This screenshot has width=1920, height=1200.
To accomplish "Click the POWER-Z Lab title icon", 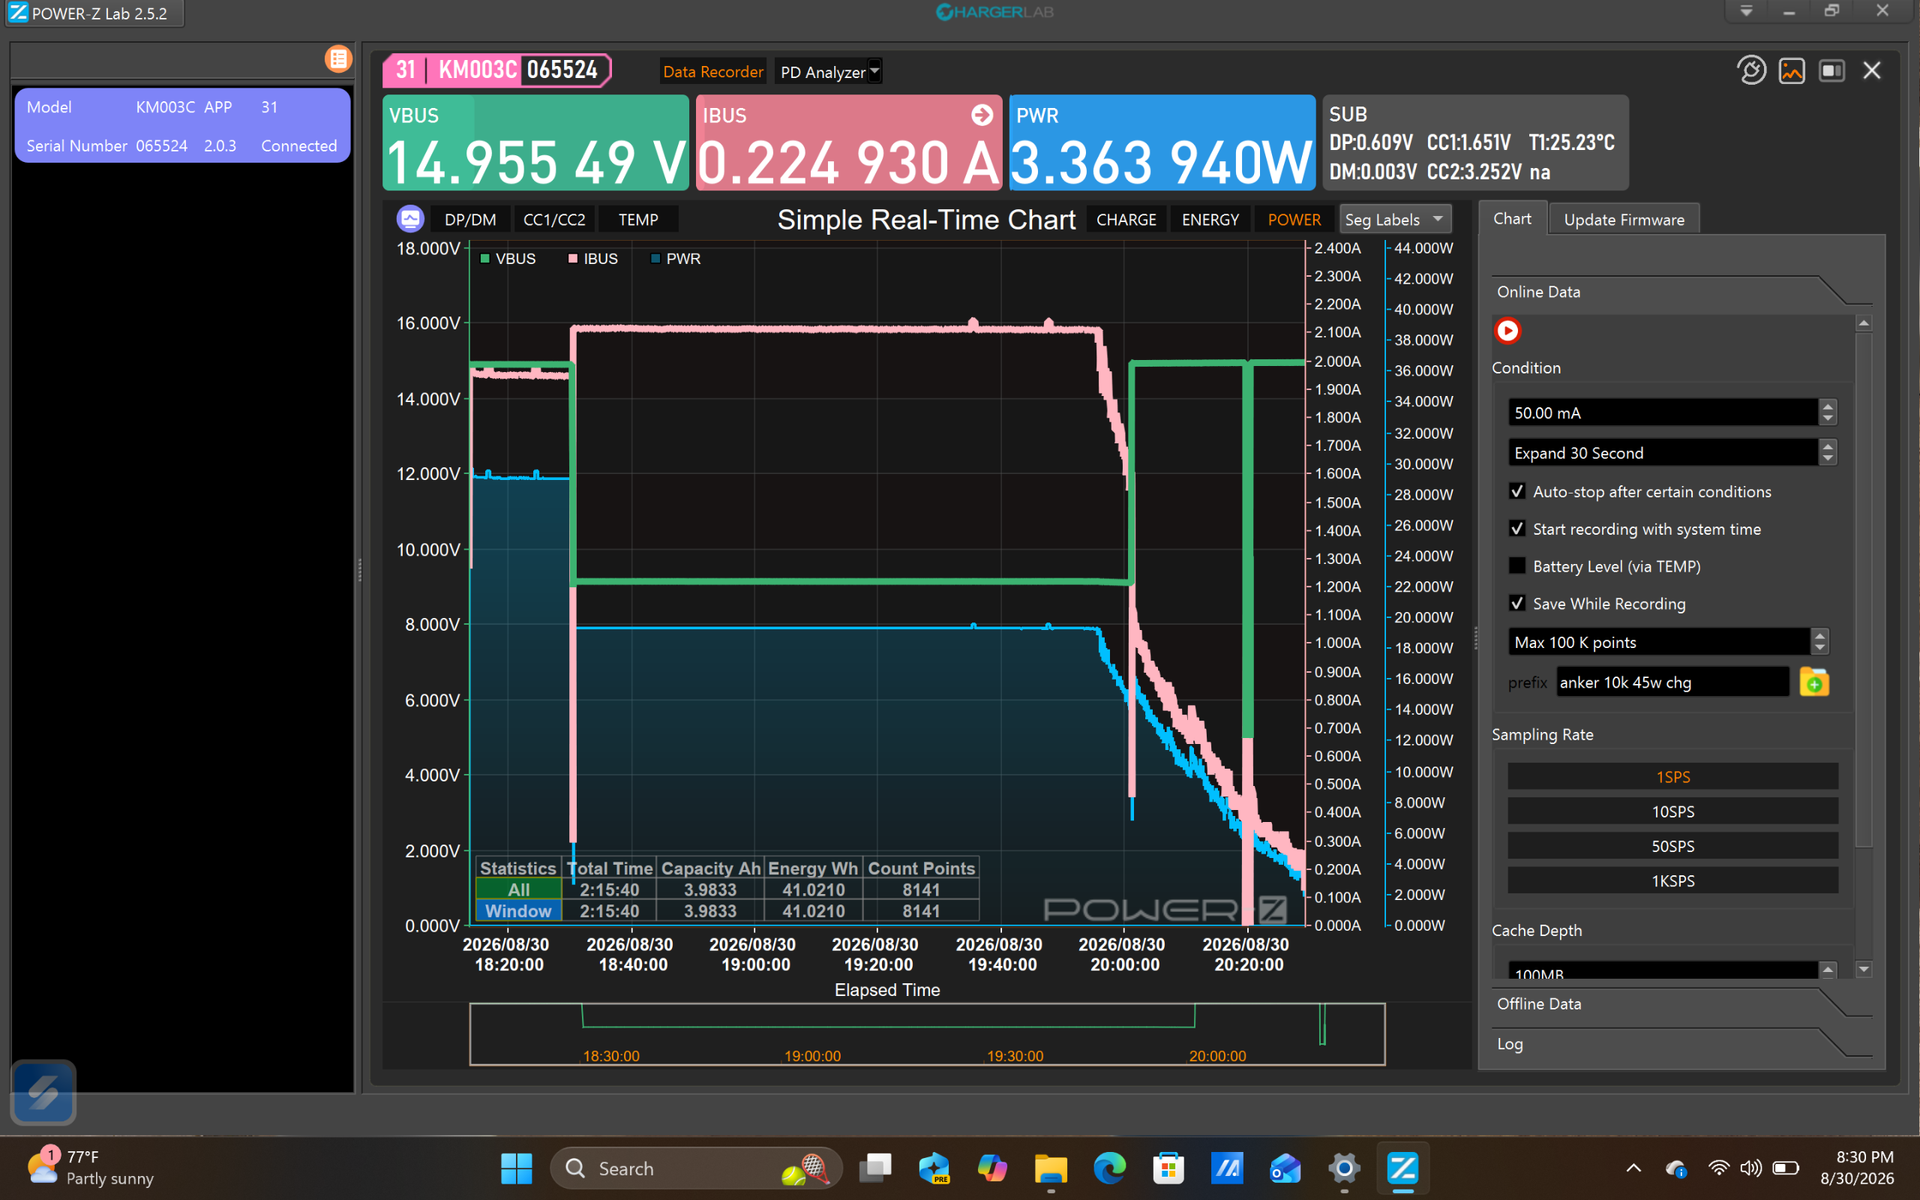I will (x=18, y=13).
